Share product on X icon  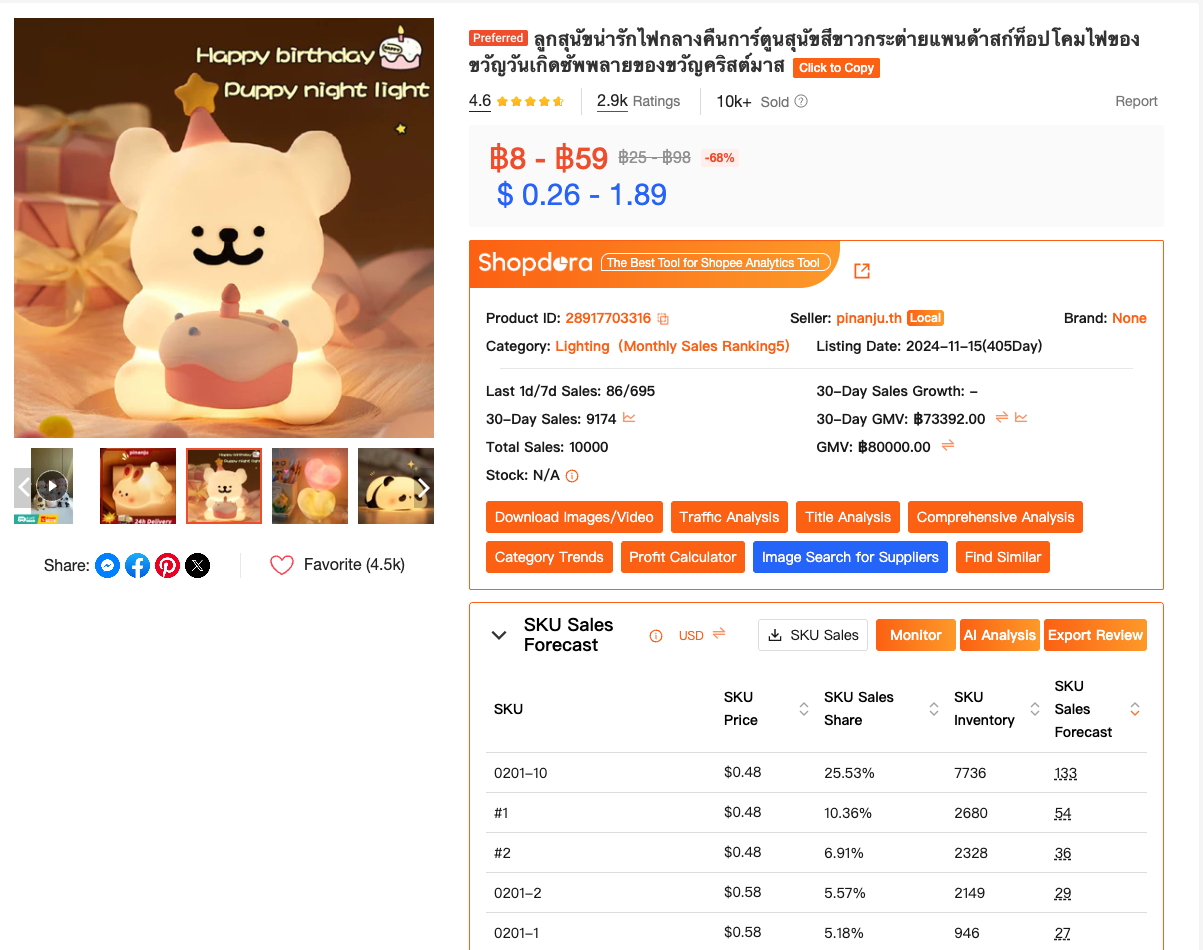pyautogui.click(x=198, y=566)
